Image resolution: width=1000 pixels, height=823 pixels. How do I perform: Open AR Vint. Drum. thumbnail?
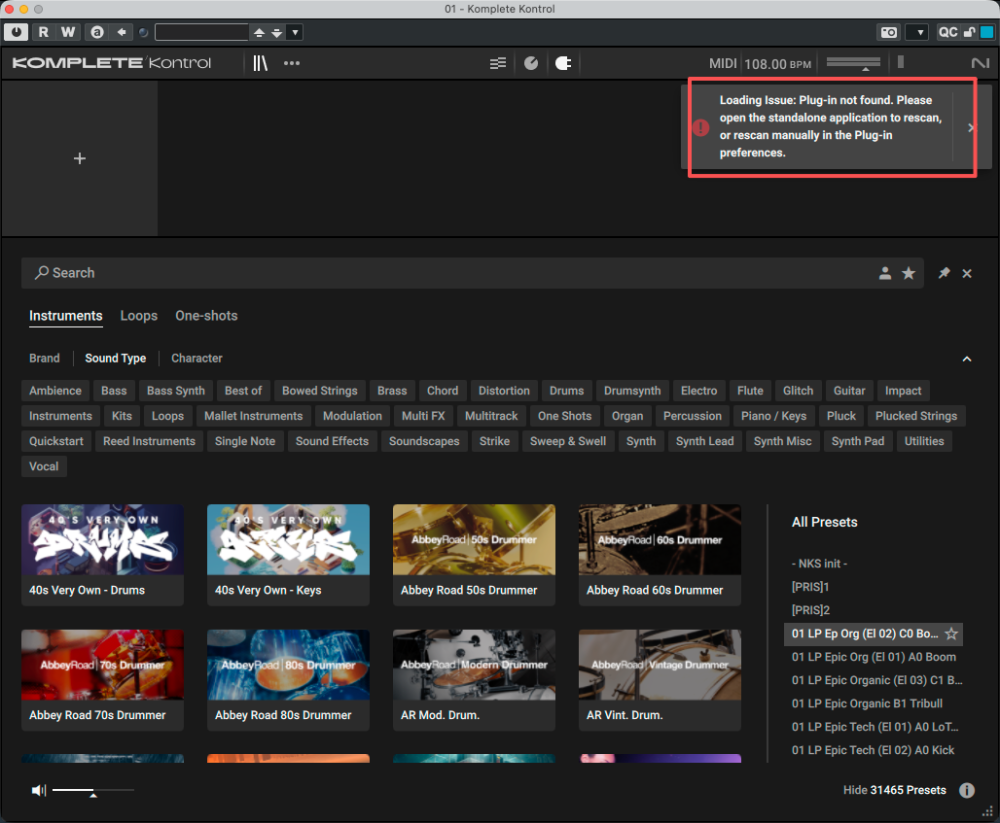(659, 680)
